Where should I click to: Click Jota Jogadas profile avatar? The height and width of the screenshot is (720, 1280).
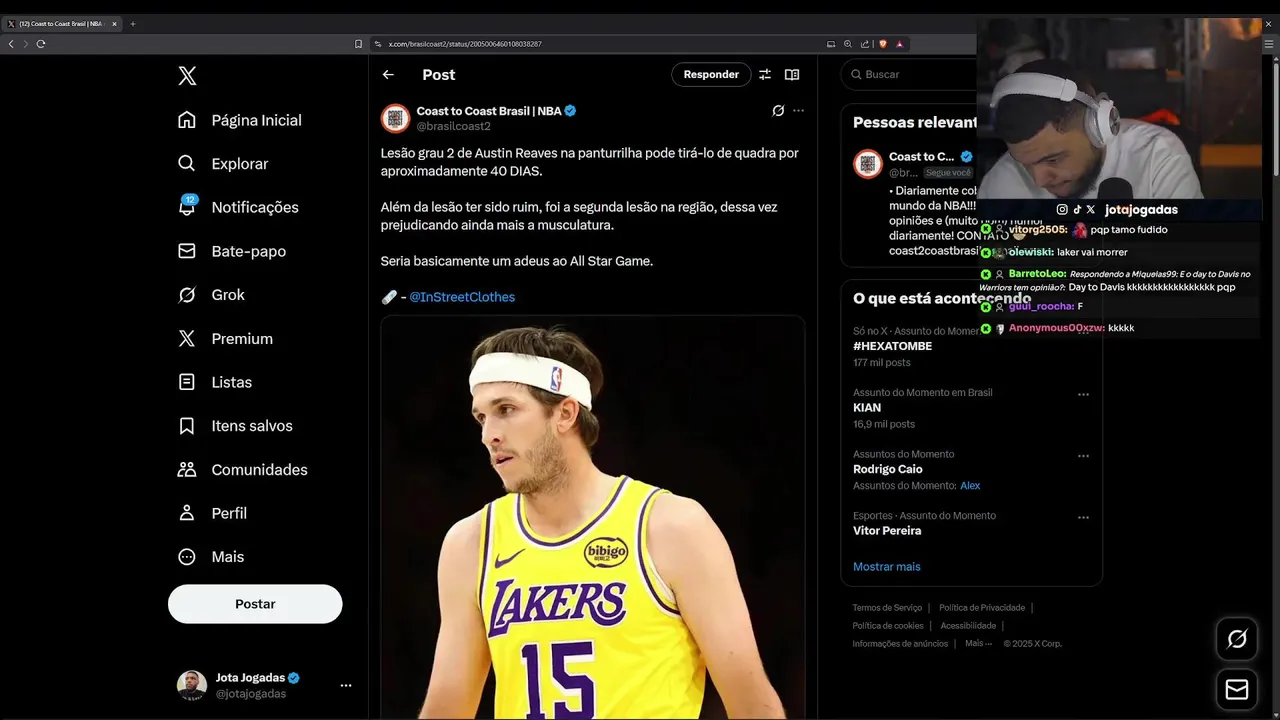(192, 685)
